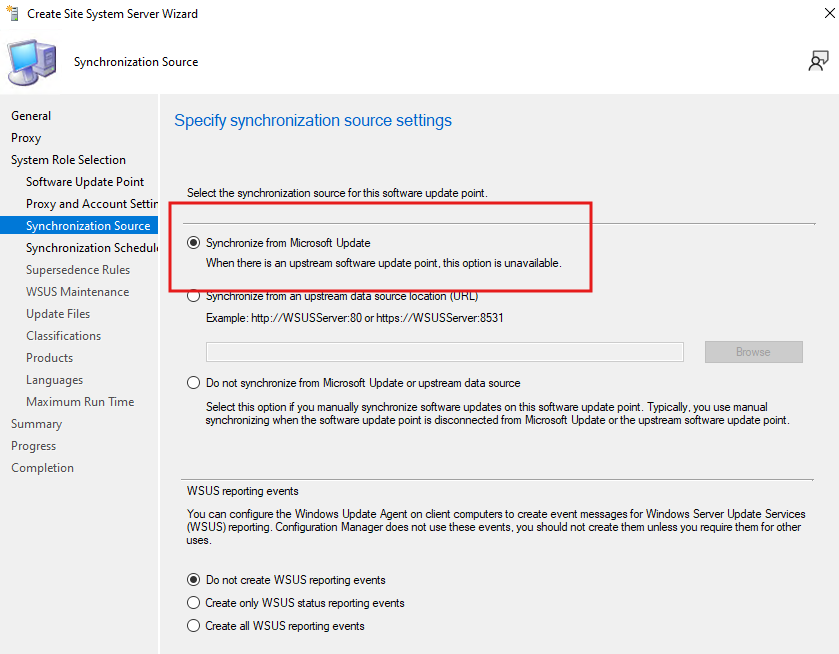Enable Create only WSUS status reporting events
Viewport: 839px width, 654px height.
click(193, 603)
